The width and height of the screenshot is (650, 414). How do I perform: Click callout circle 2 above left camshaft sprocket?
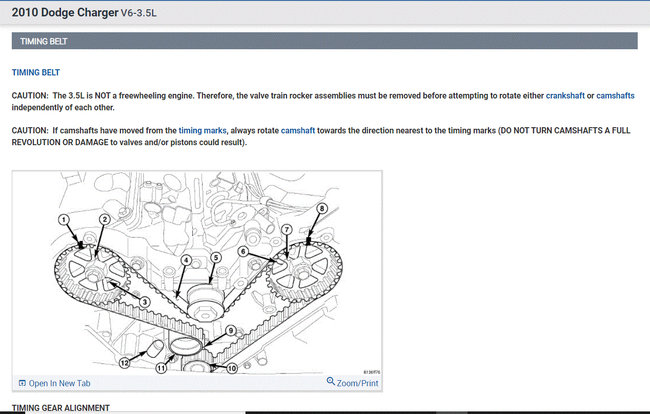[x=103, y=219]
